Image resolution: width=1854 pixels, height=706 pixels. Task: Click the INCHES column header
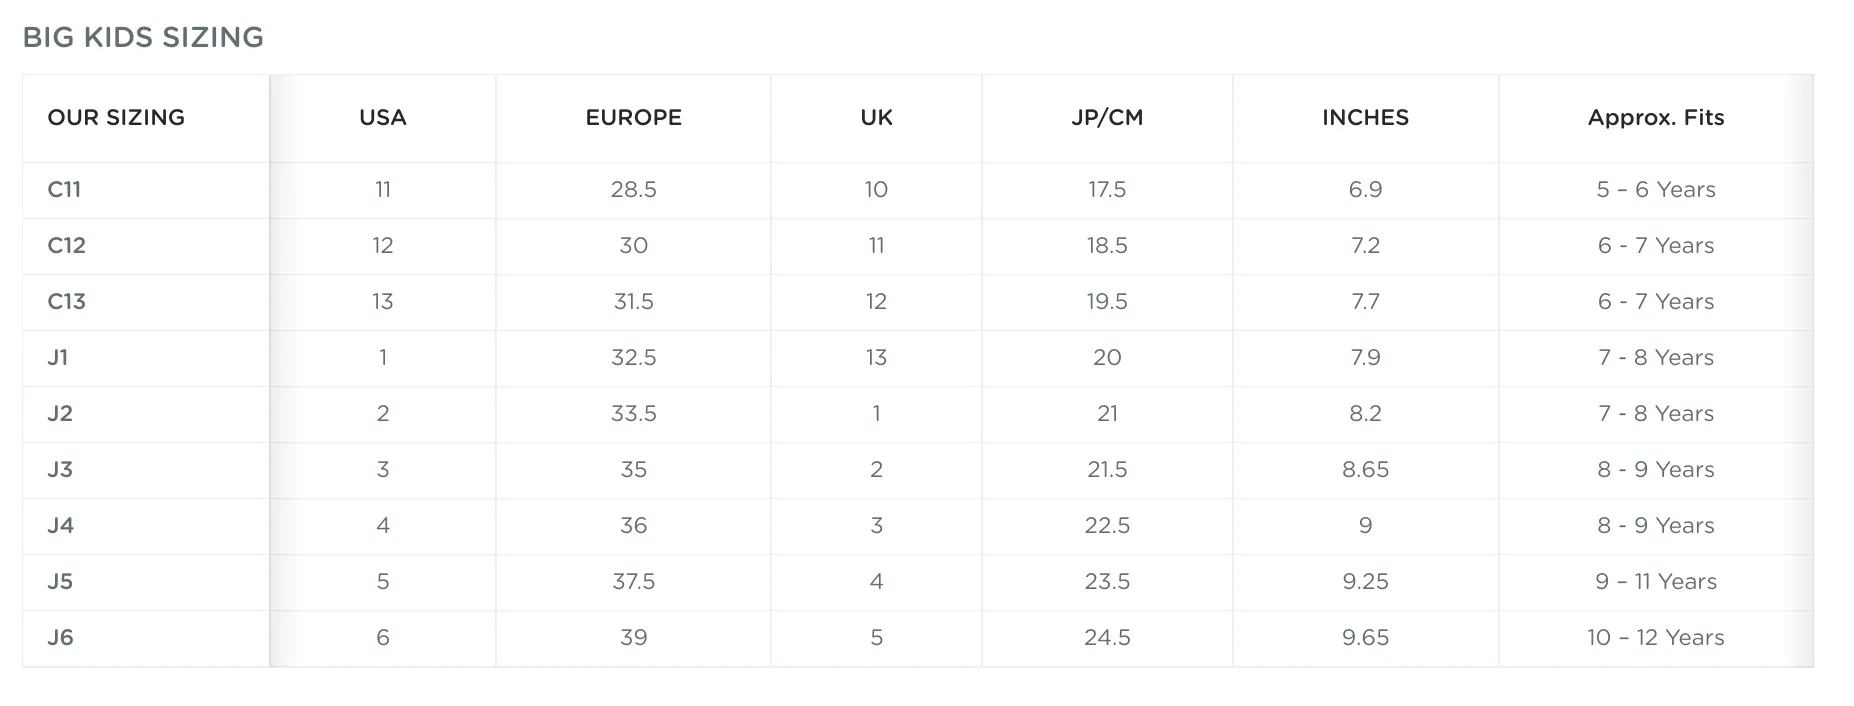click(x=1366, y=117)
